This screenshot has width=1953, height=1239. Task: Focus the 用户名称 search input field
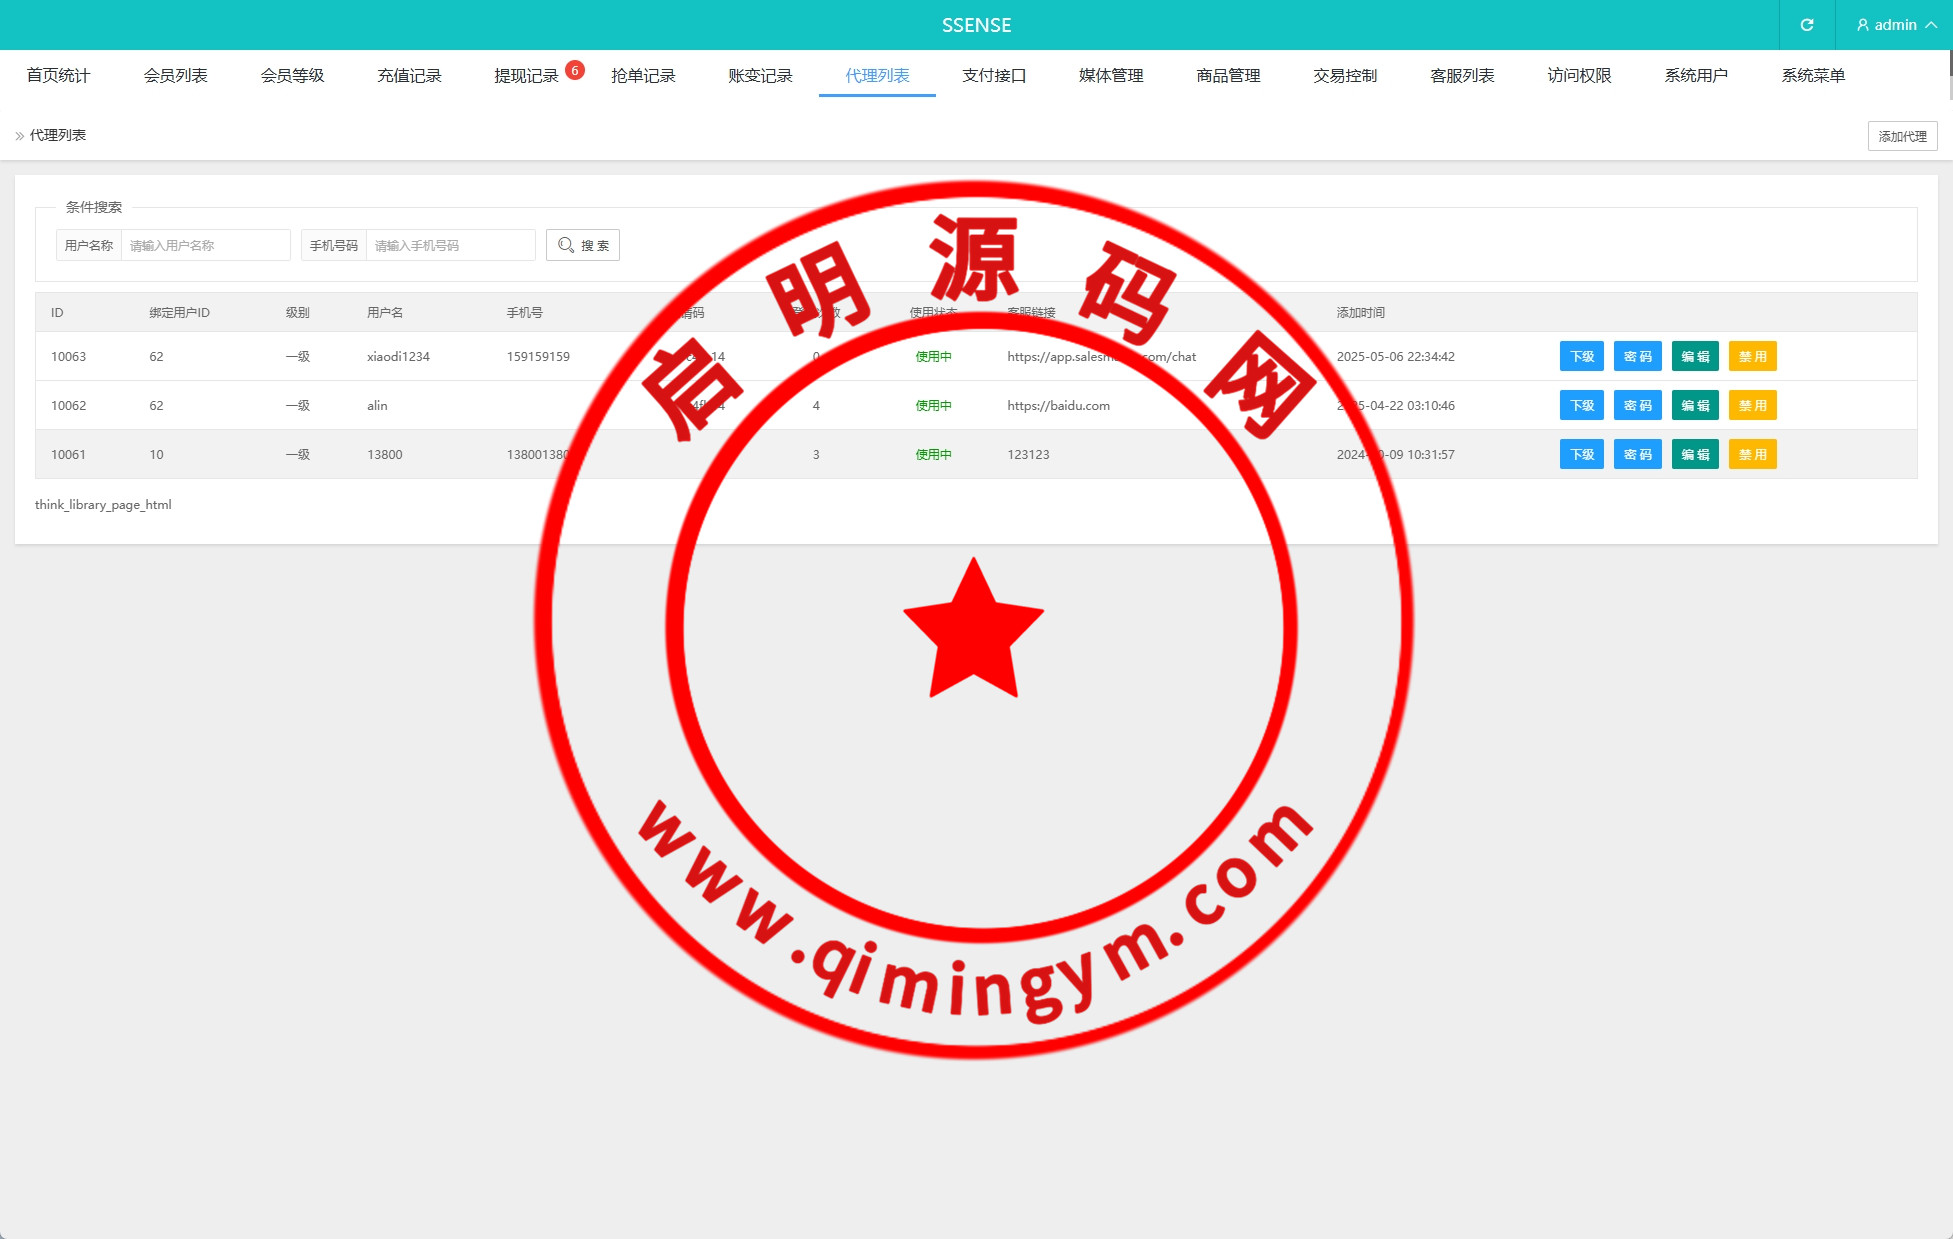pyautogui.click(x=205, y=245)
